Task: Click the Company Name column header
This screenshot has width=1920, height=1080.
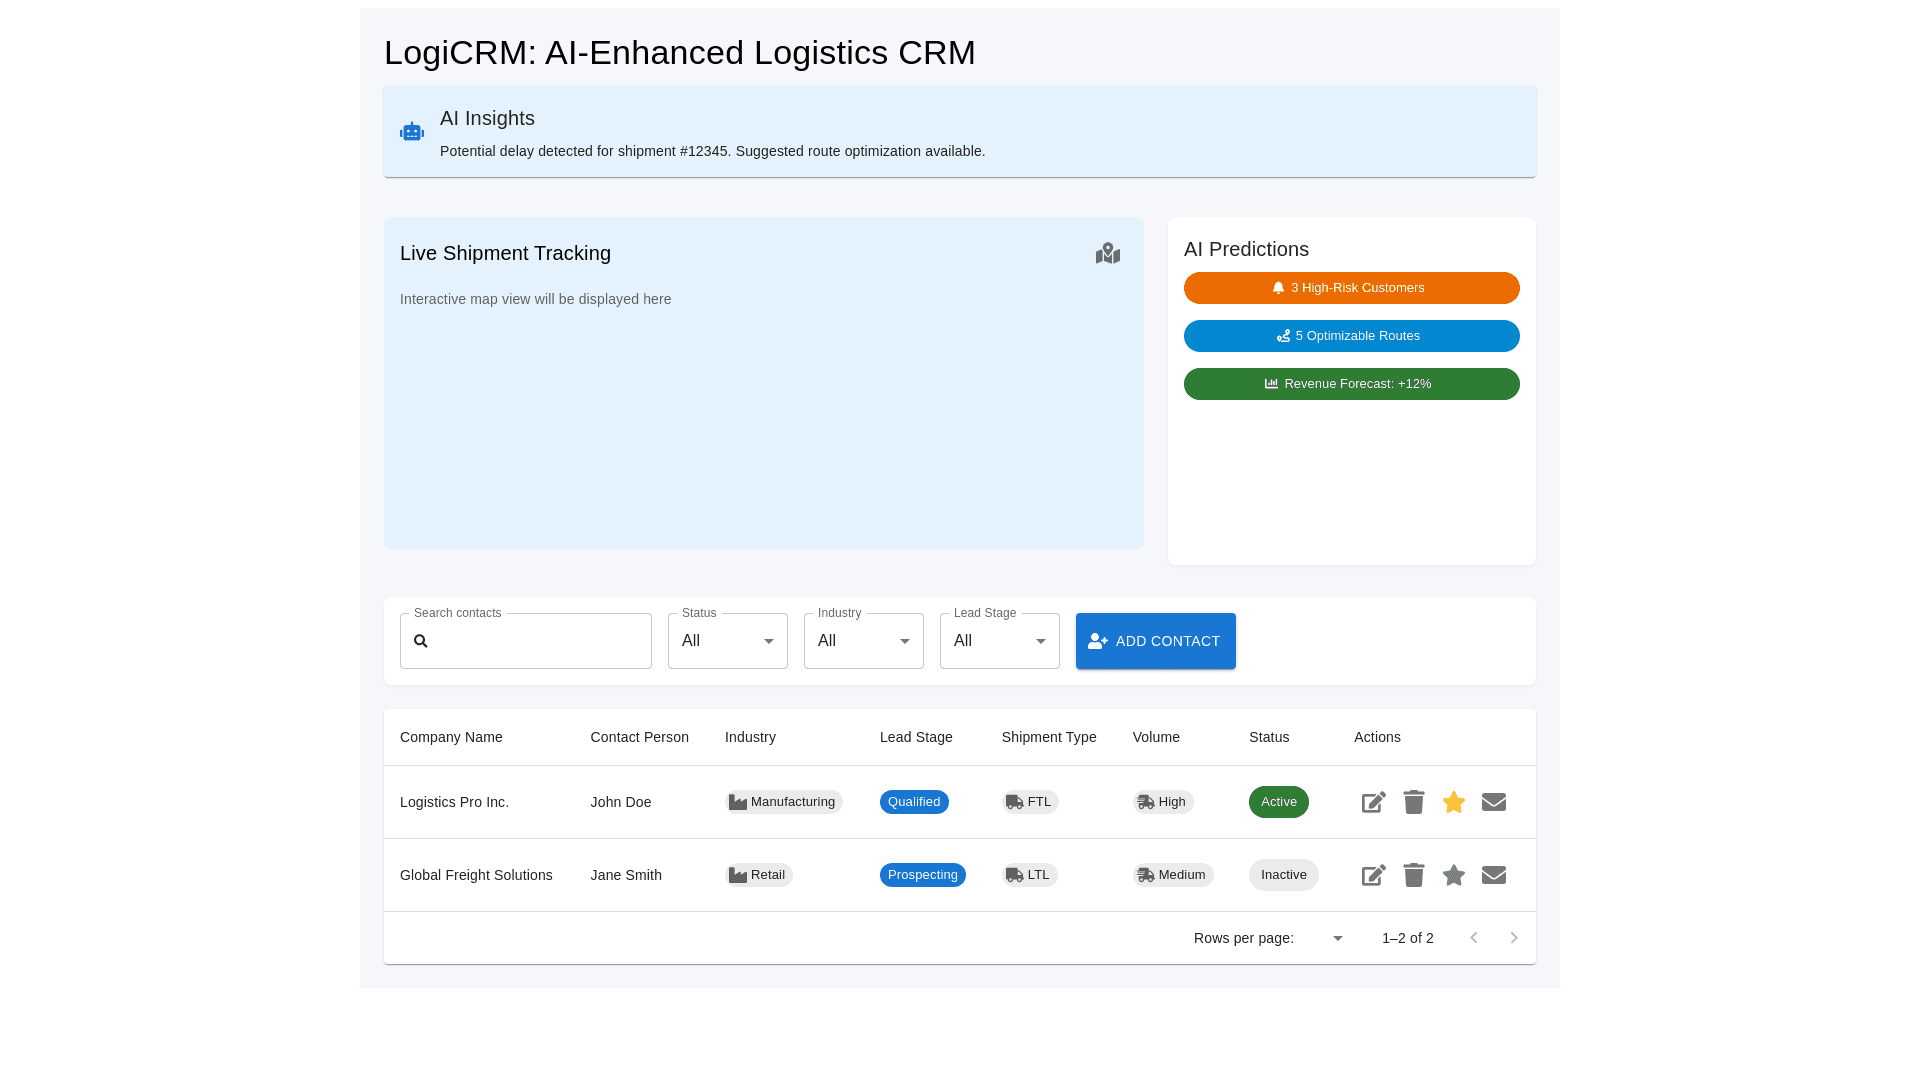Action: pos(451,737)
